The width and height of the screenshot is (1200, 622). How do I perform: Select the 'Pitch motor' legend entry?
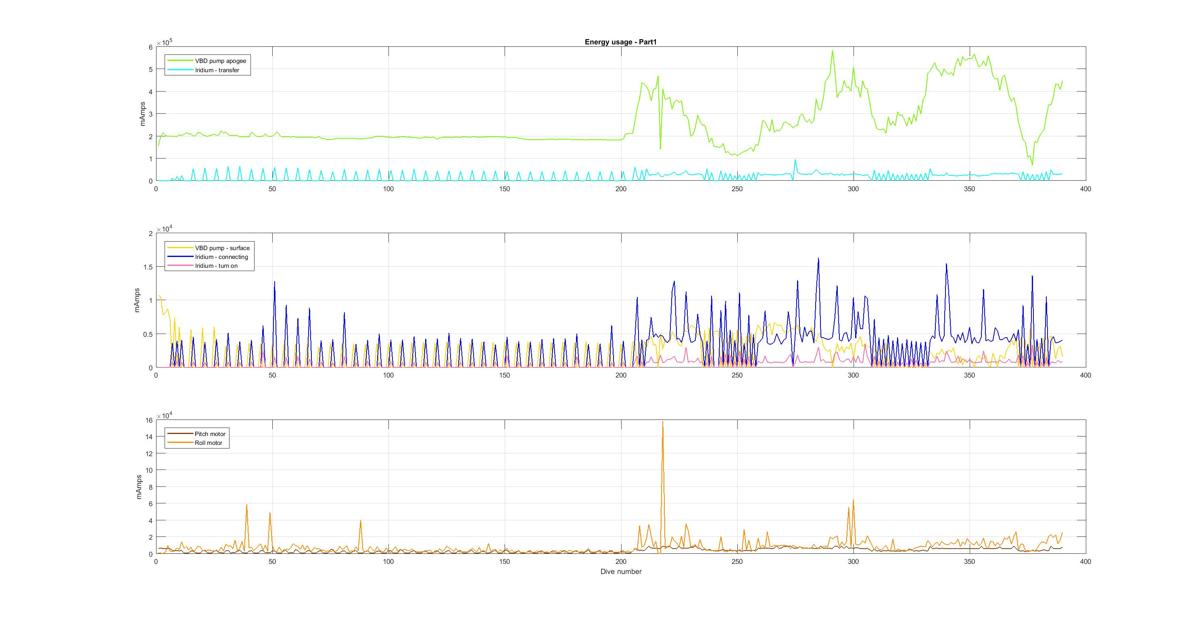point(212,433)
